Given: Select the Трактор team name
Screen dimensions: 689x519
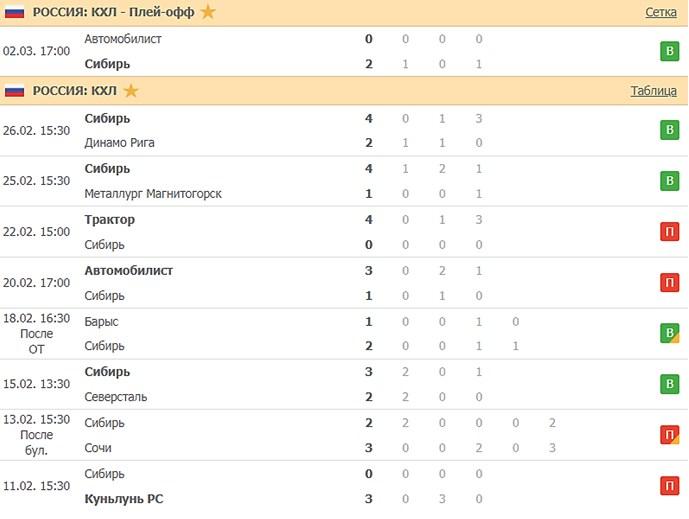Looking at the screenshot, I should [x=110, y=220].
